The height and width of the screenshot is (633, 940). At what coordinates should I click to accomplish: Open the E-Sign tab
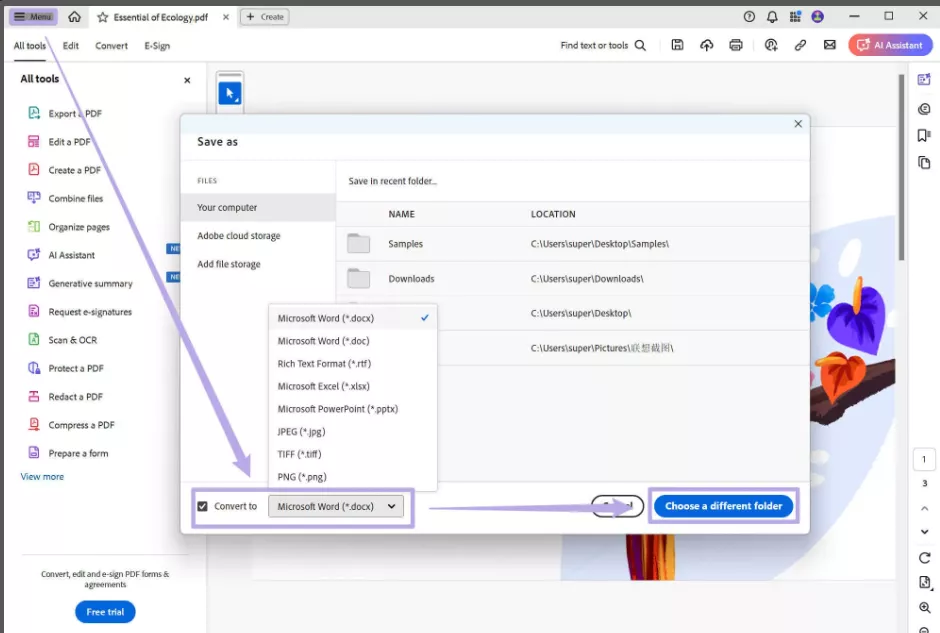pyautogui.click(x=157, y=46)
